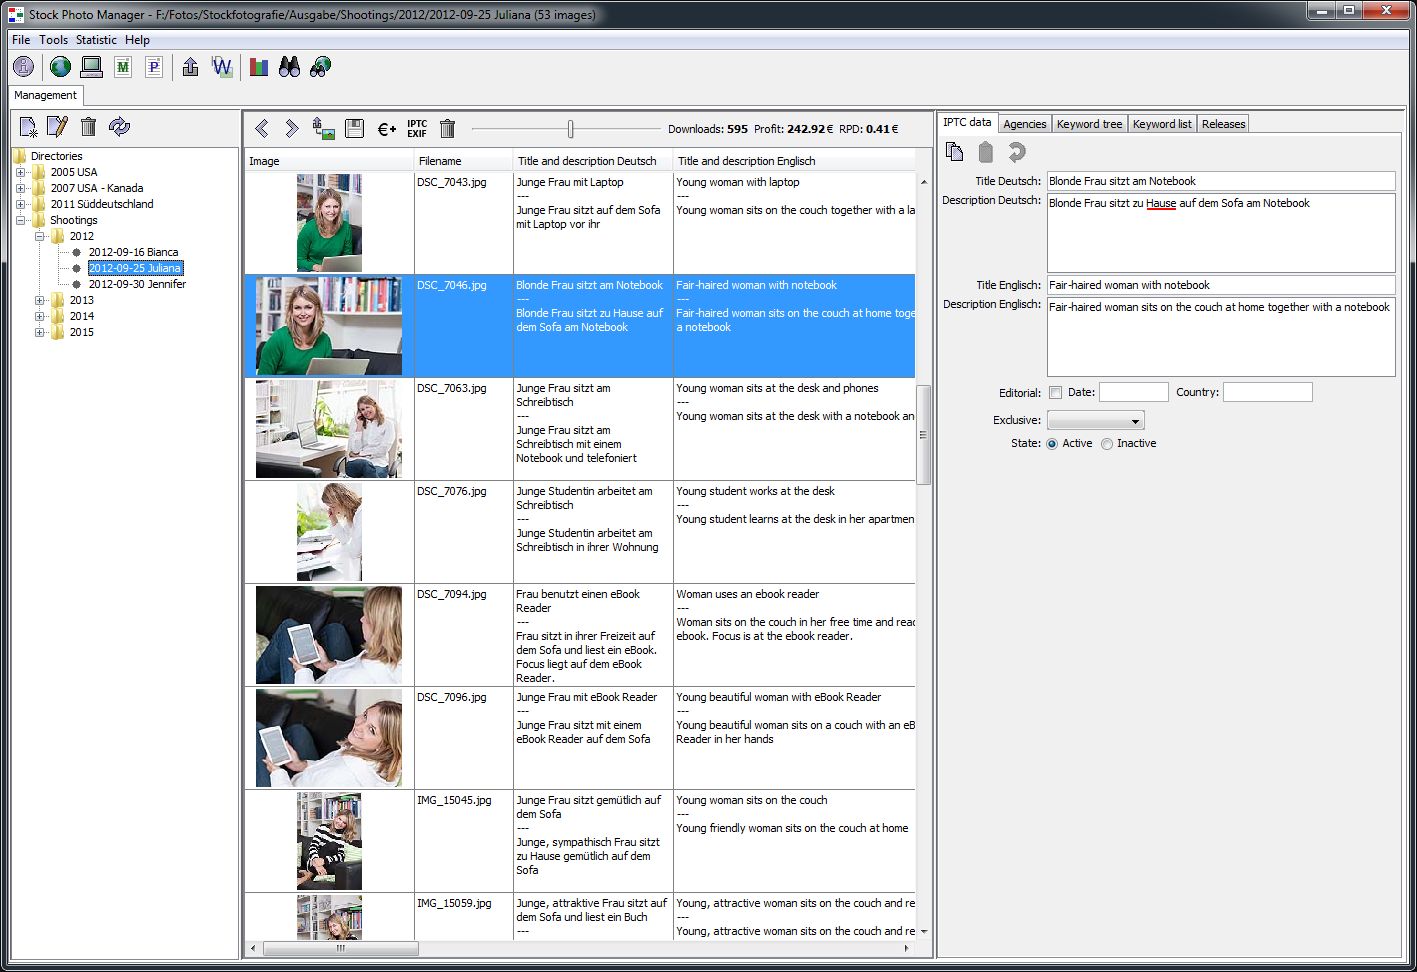Click the globe with binoculars icon
1417x972 pixels.
(321, 67)
